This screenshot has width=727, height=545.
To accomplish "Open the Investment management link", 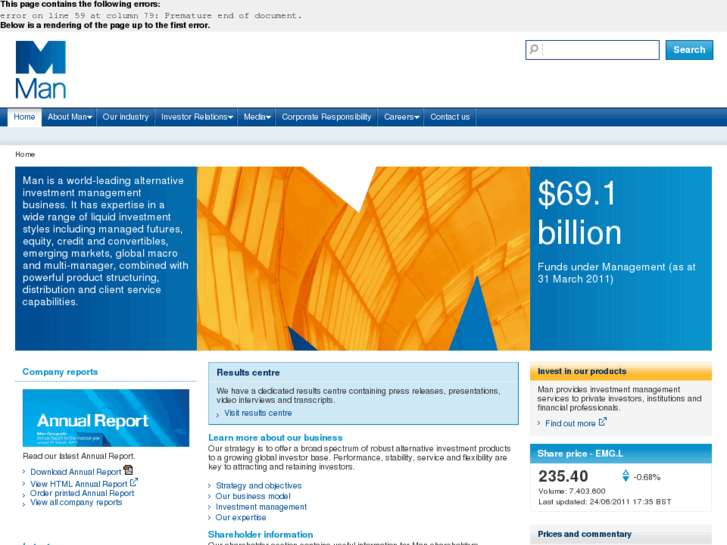I will (x=261, y=507).
